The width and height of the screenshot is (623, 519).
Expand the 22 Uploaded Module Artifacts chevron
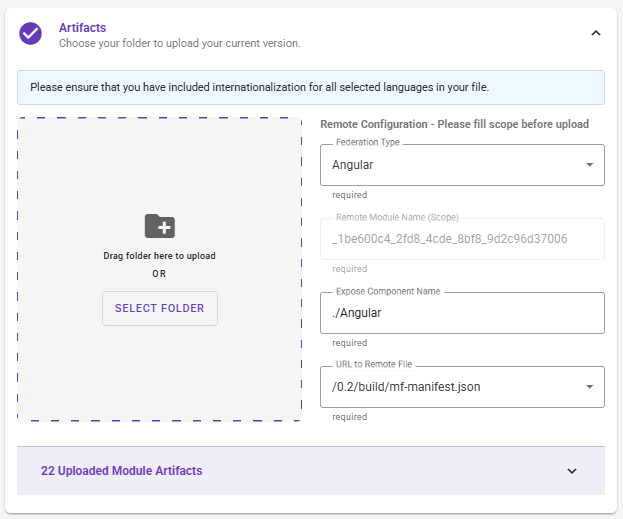(x=572, y=471)
